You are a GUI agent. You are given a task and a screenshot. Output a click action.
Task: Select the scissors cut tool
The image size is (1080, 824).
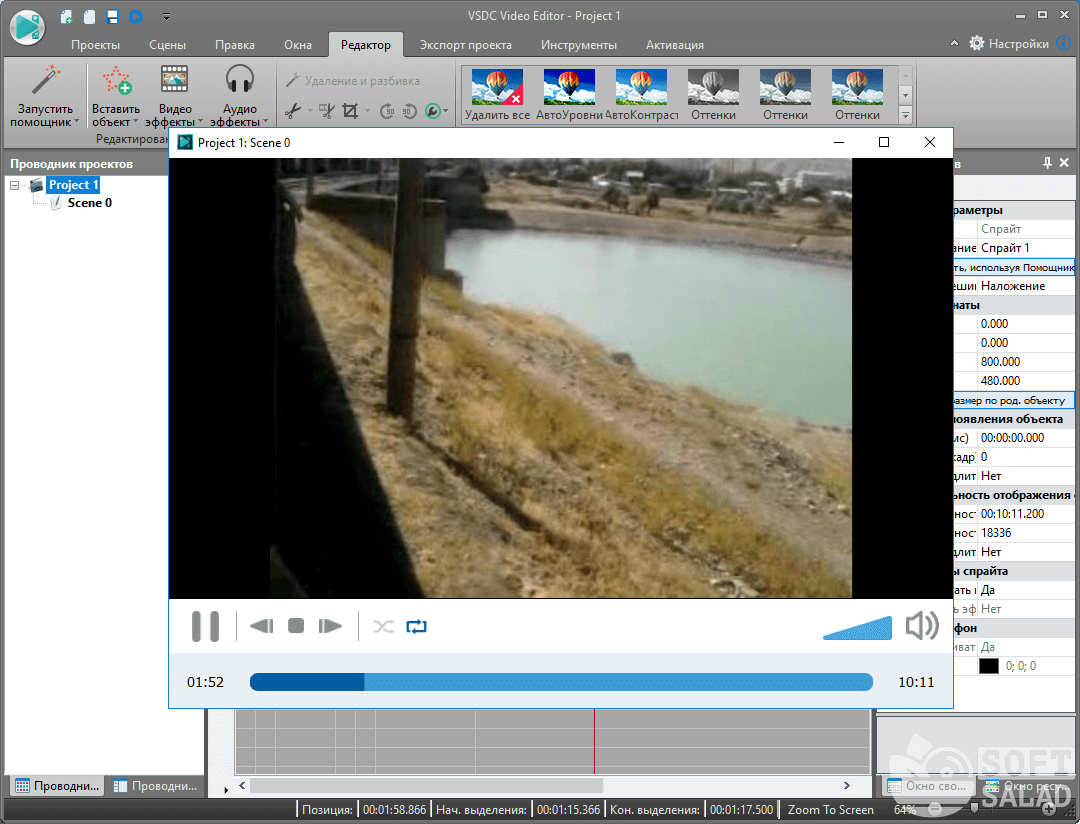tap(293, 110)
